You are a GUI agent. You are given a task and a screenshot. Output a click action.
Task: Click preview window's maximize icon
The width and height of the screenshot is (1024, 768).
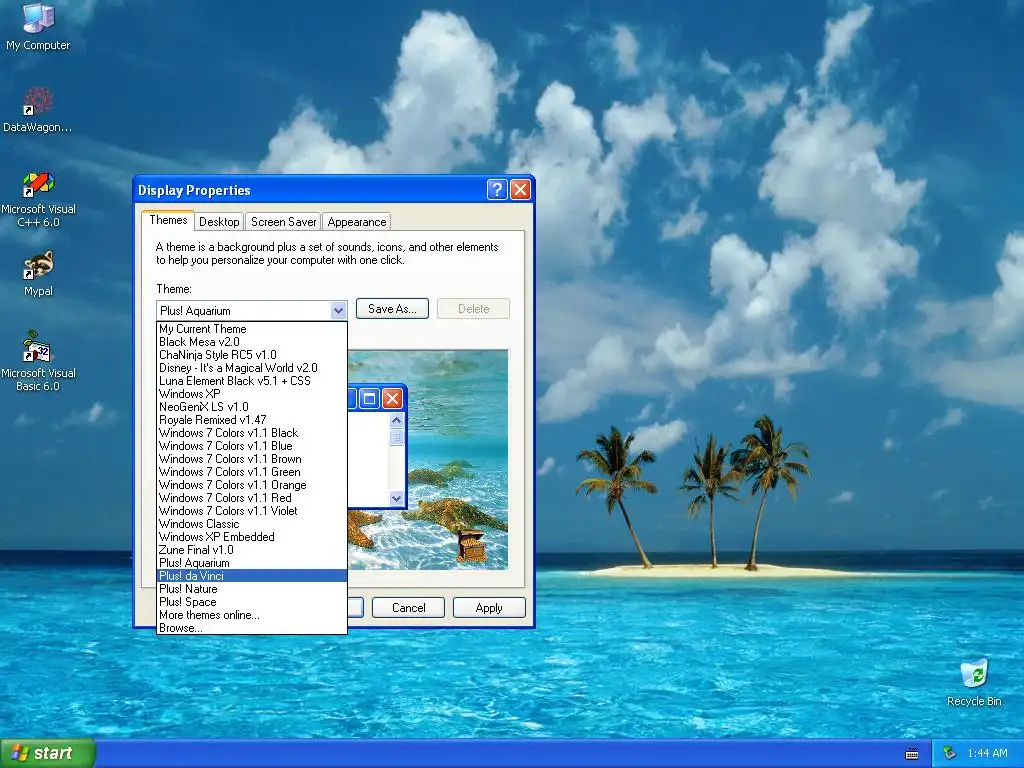(369, 398)
